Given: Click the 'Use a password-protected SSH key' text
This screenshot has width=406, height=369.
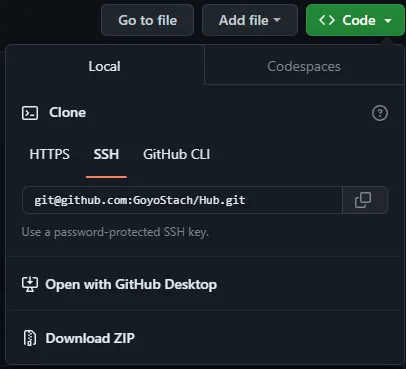Looking at the screenshot, I should pos(115,232).
